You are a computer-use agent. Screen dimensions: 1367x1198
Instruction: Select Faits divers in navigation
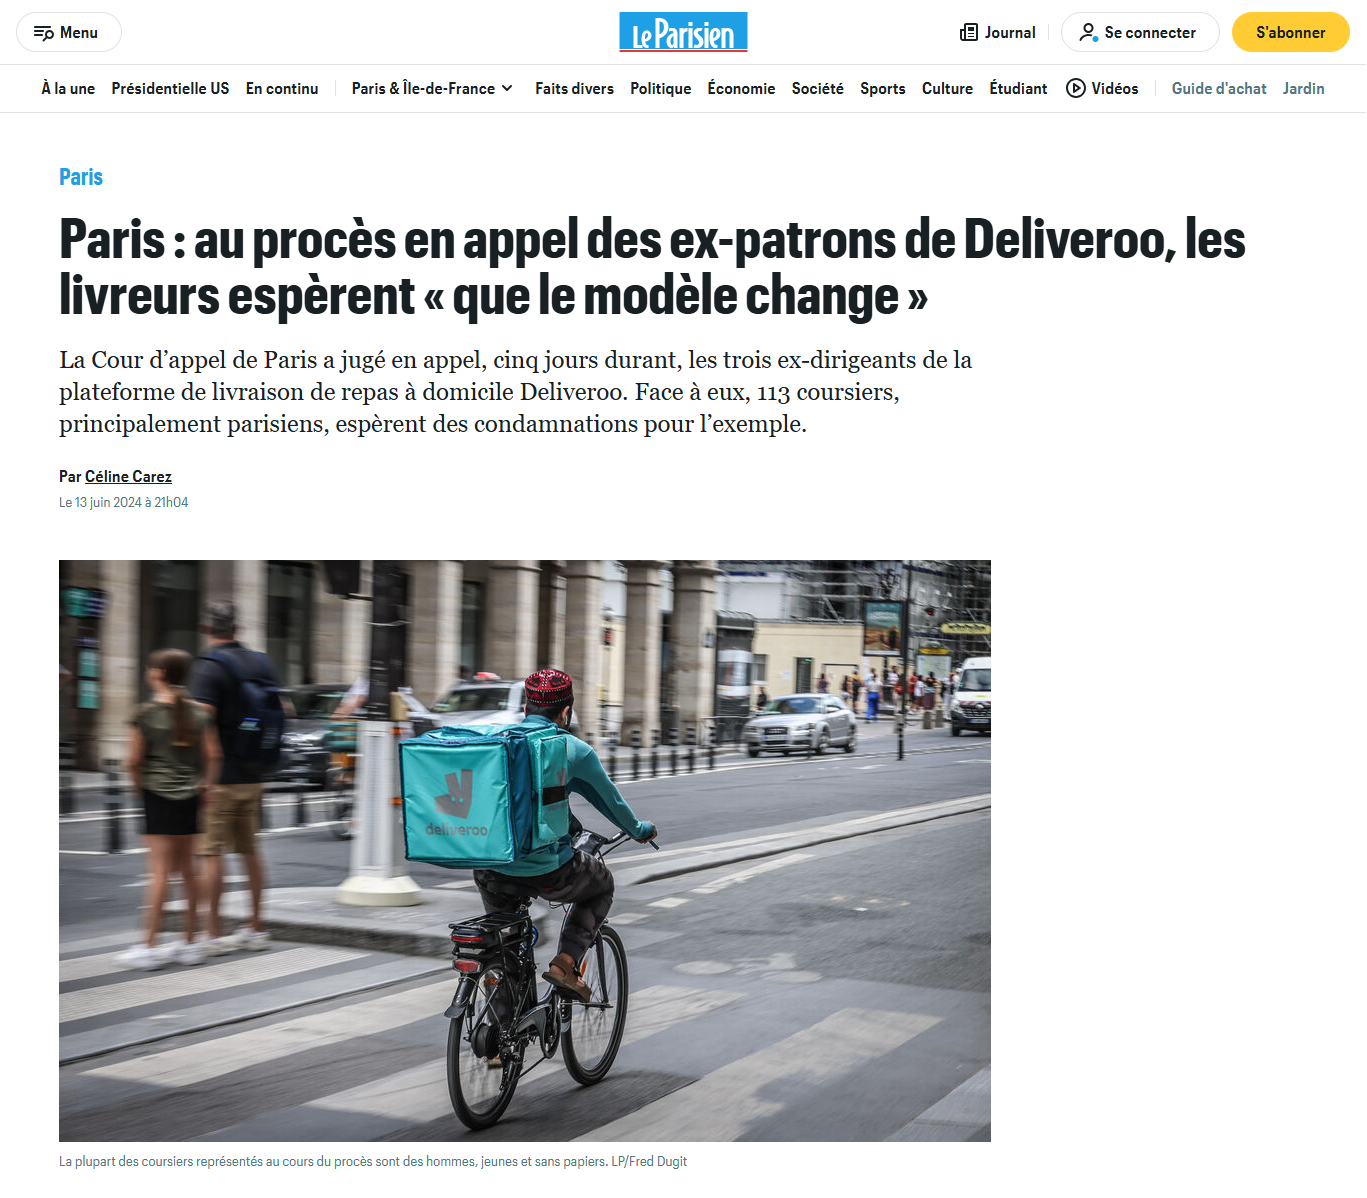coord(574,88)
